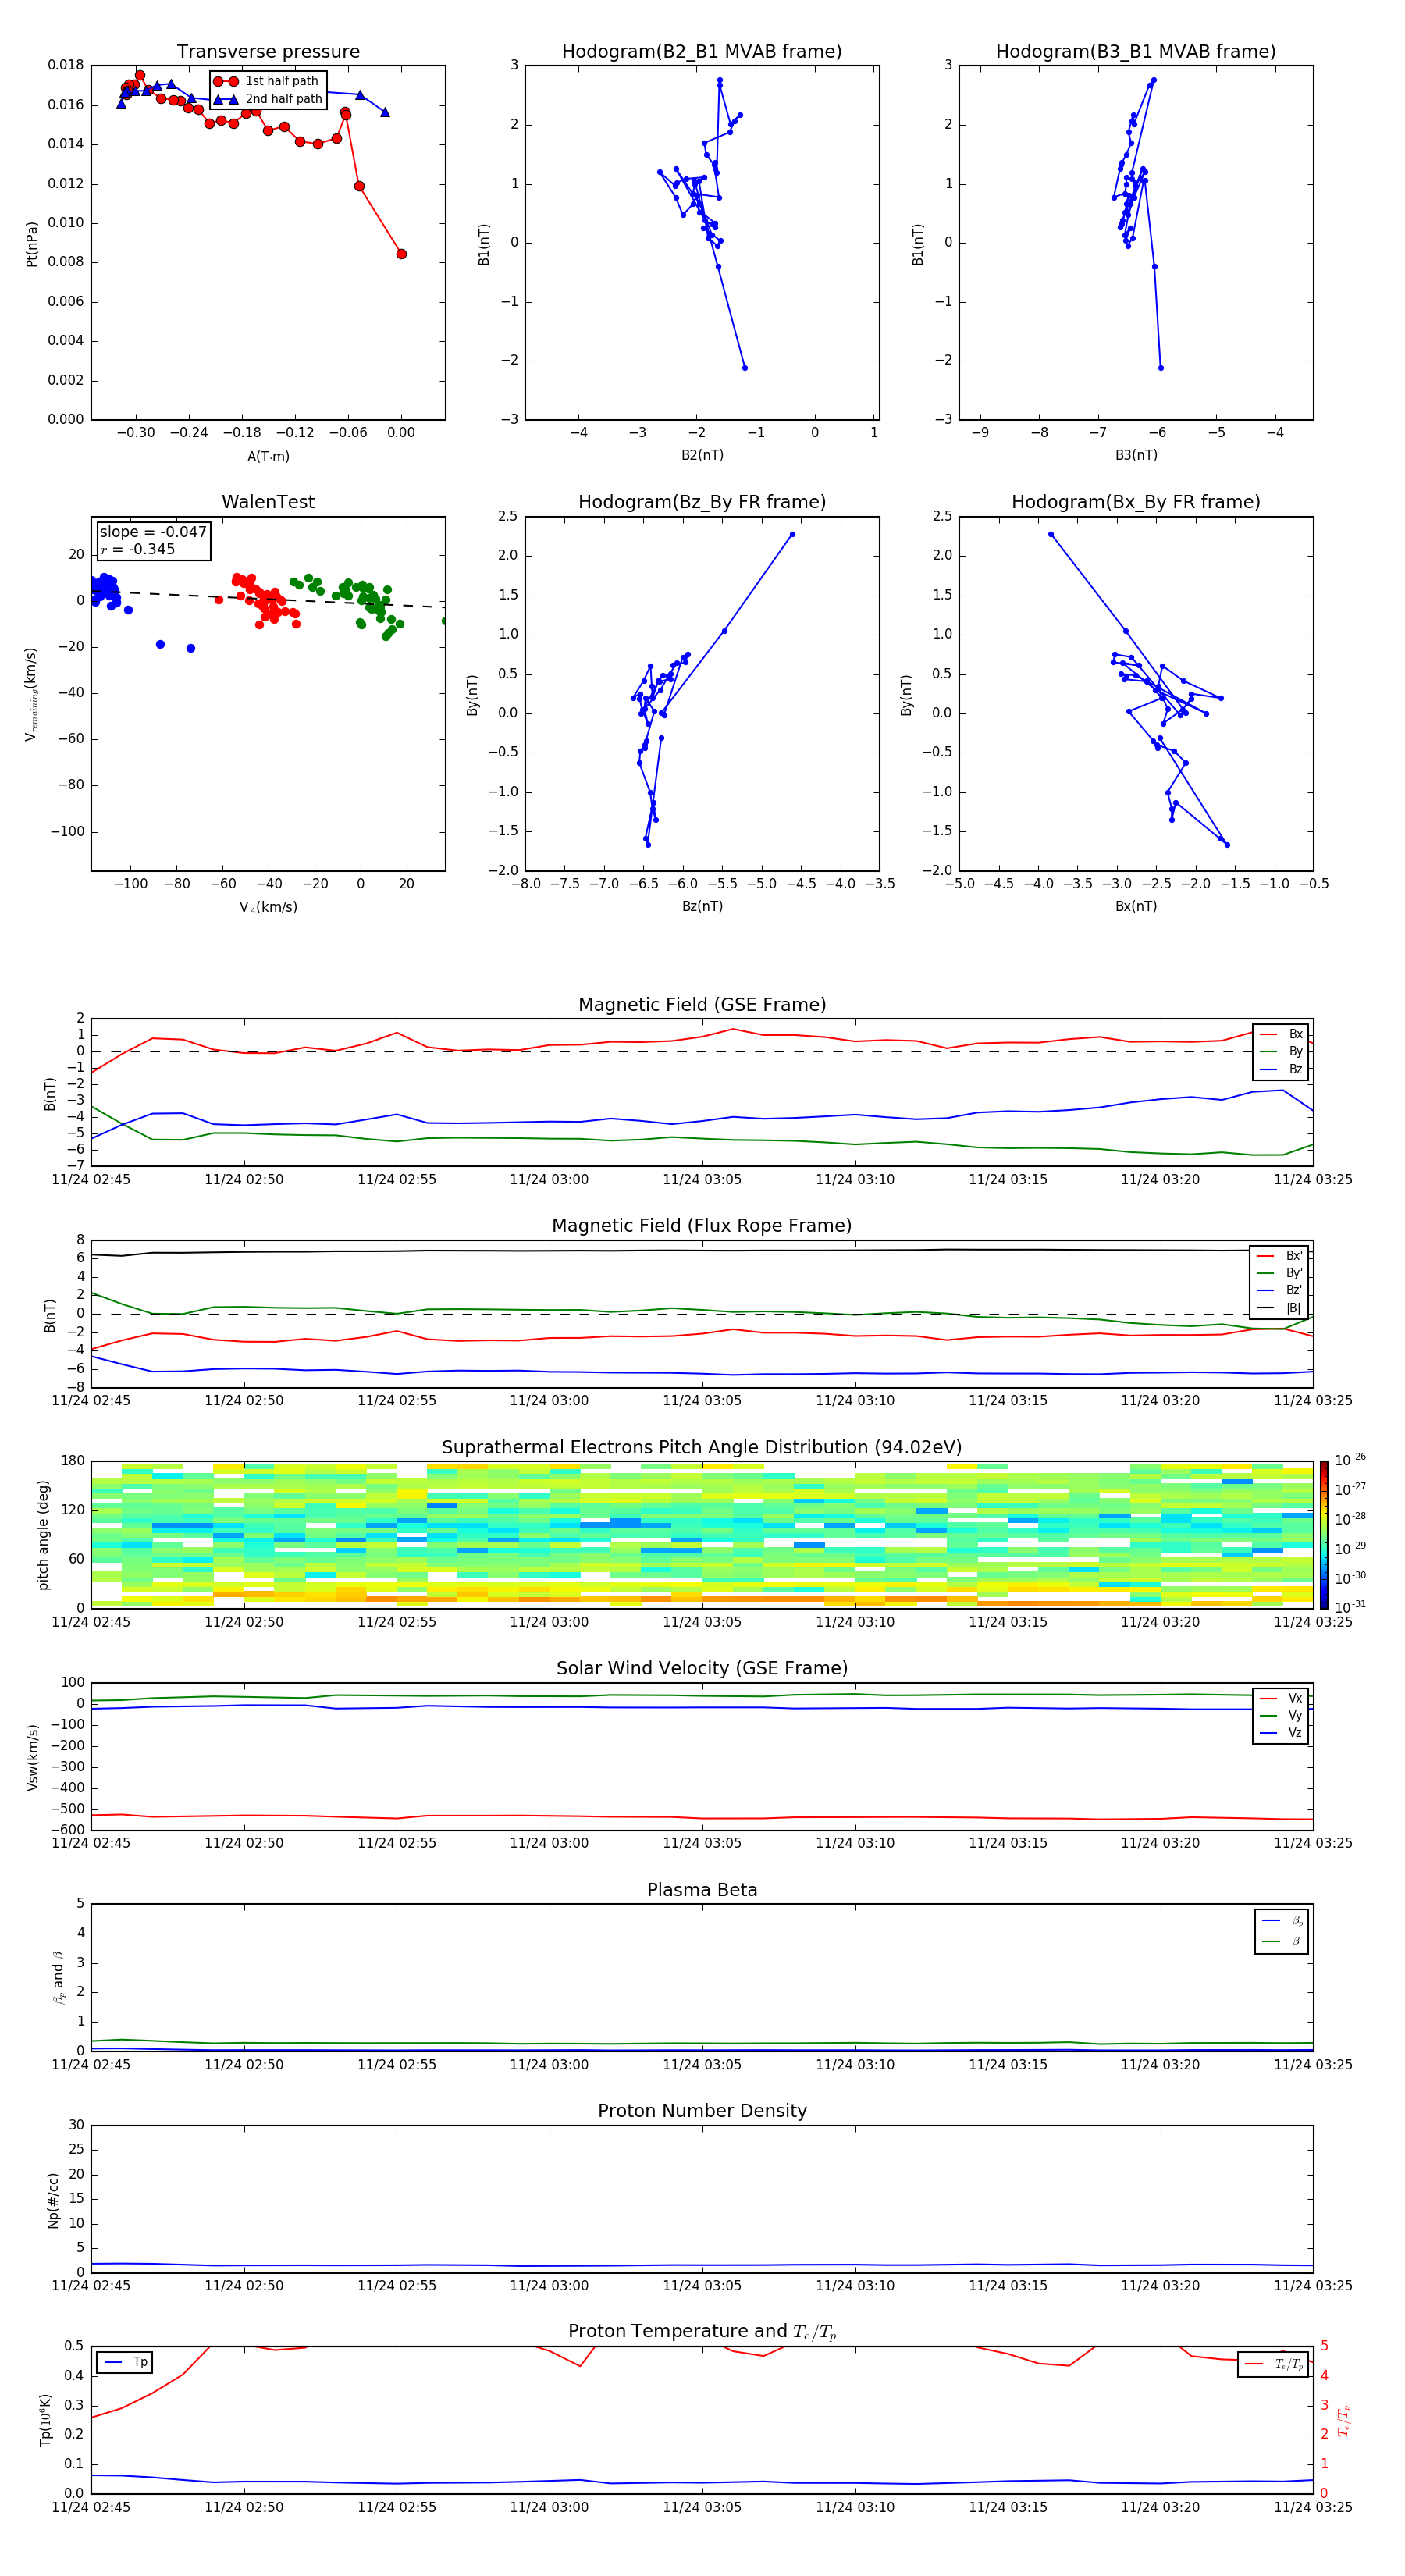Viewport: 1405px width, 2576px height.
Task: Select Vz in velocity legend
Action: pos(1281,1733)
